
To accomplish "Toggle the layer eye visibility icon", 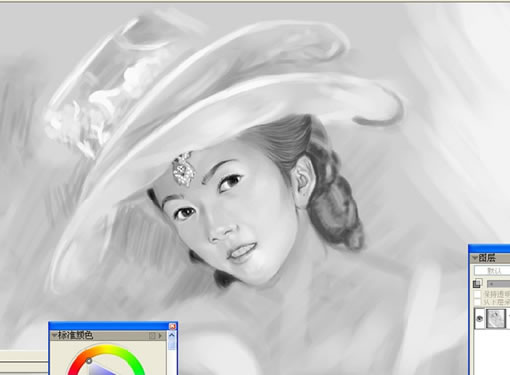I will [479, 319].
